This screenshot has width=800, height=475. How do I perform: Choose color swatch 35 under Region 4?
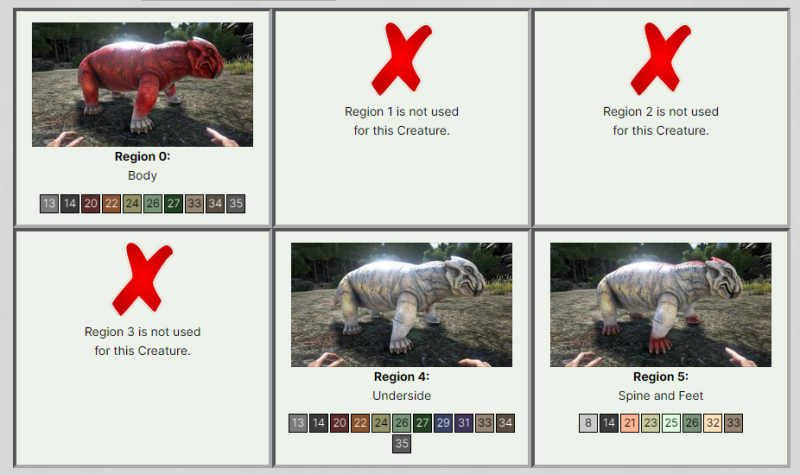pyautogui.click(x=402, y=444)
